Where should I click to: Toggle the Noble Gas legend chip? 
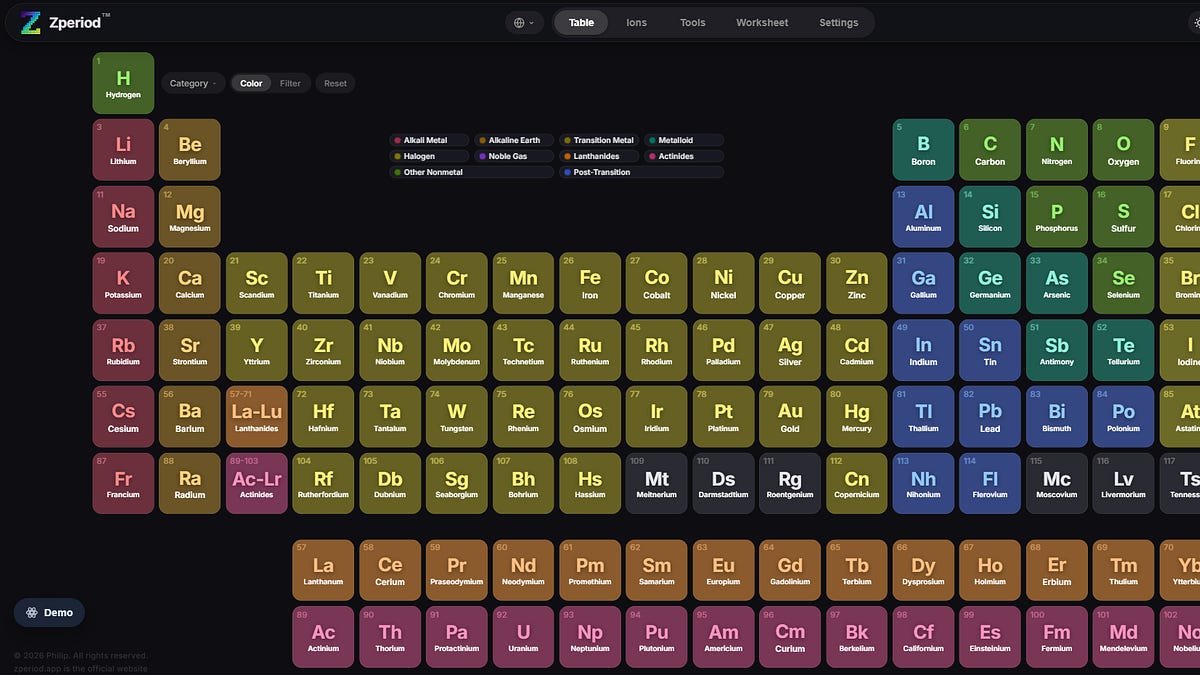[513, 156]
